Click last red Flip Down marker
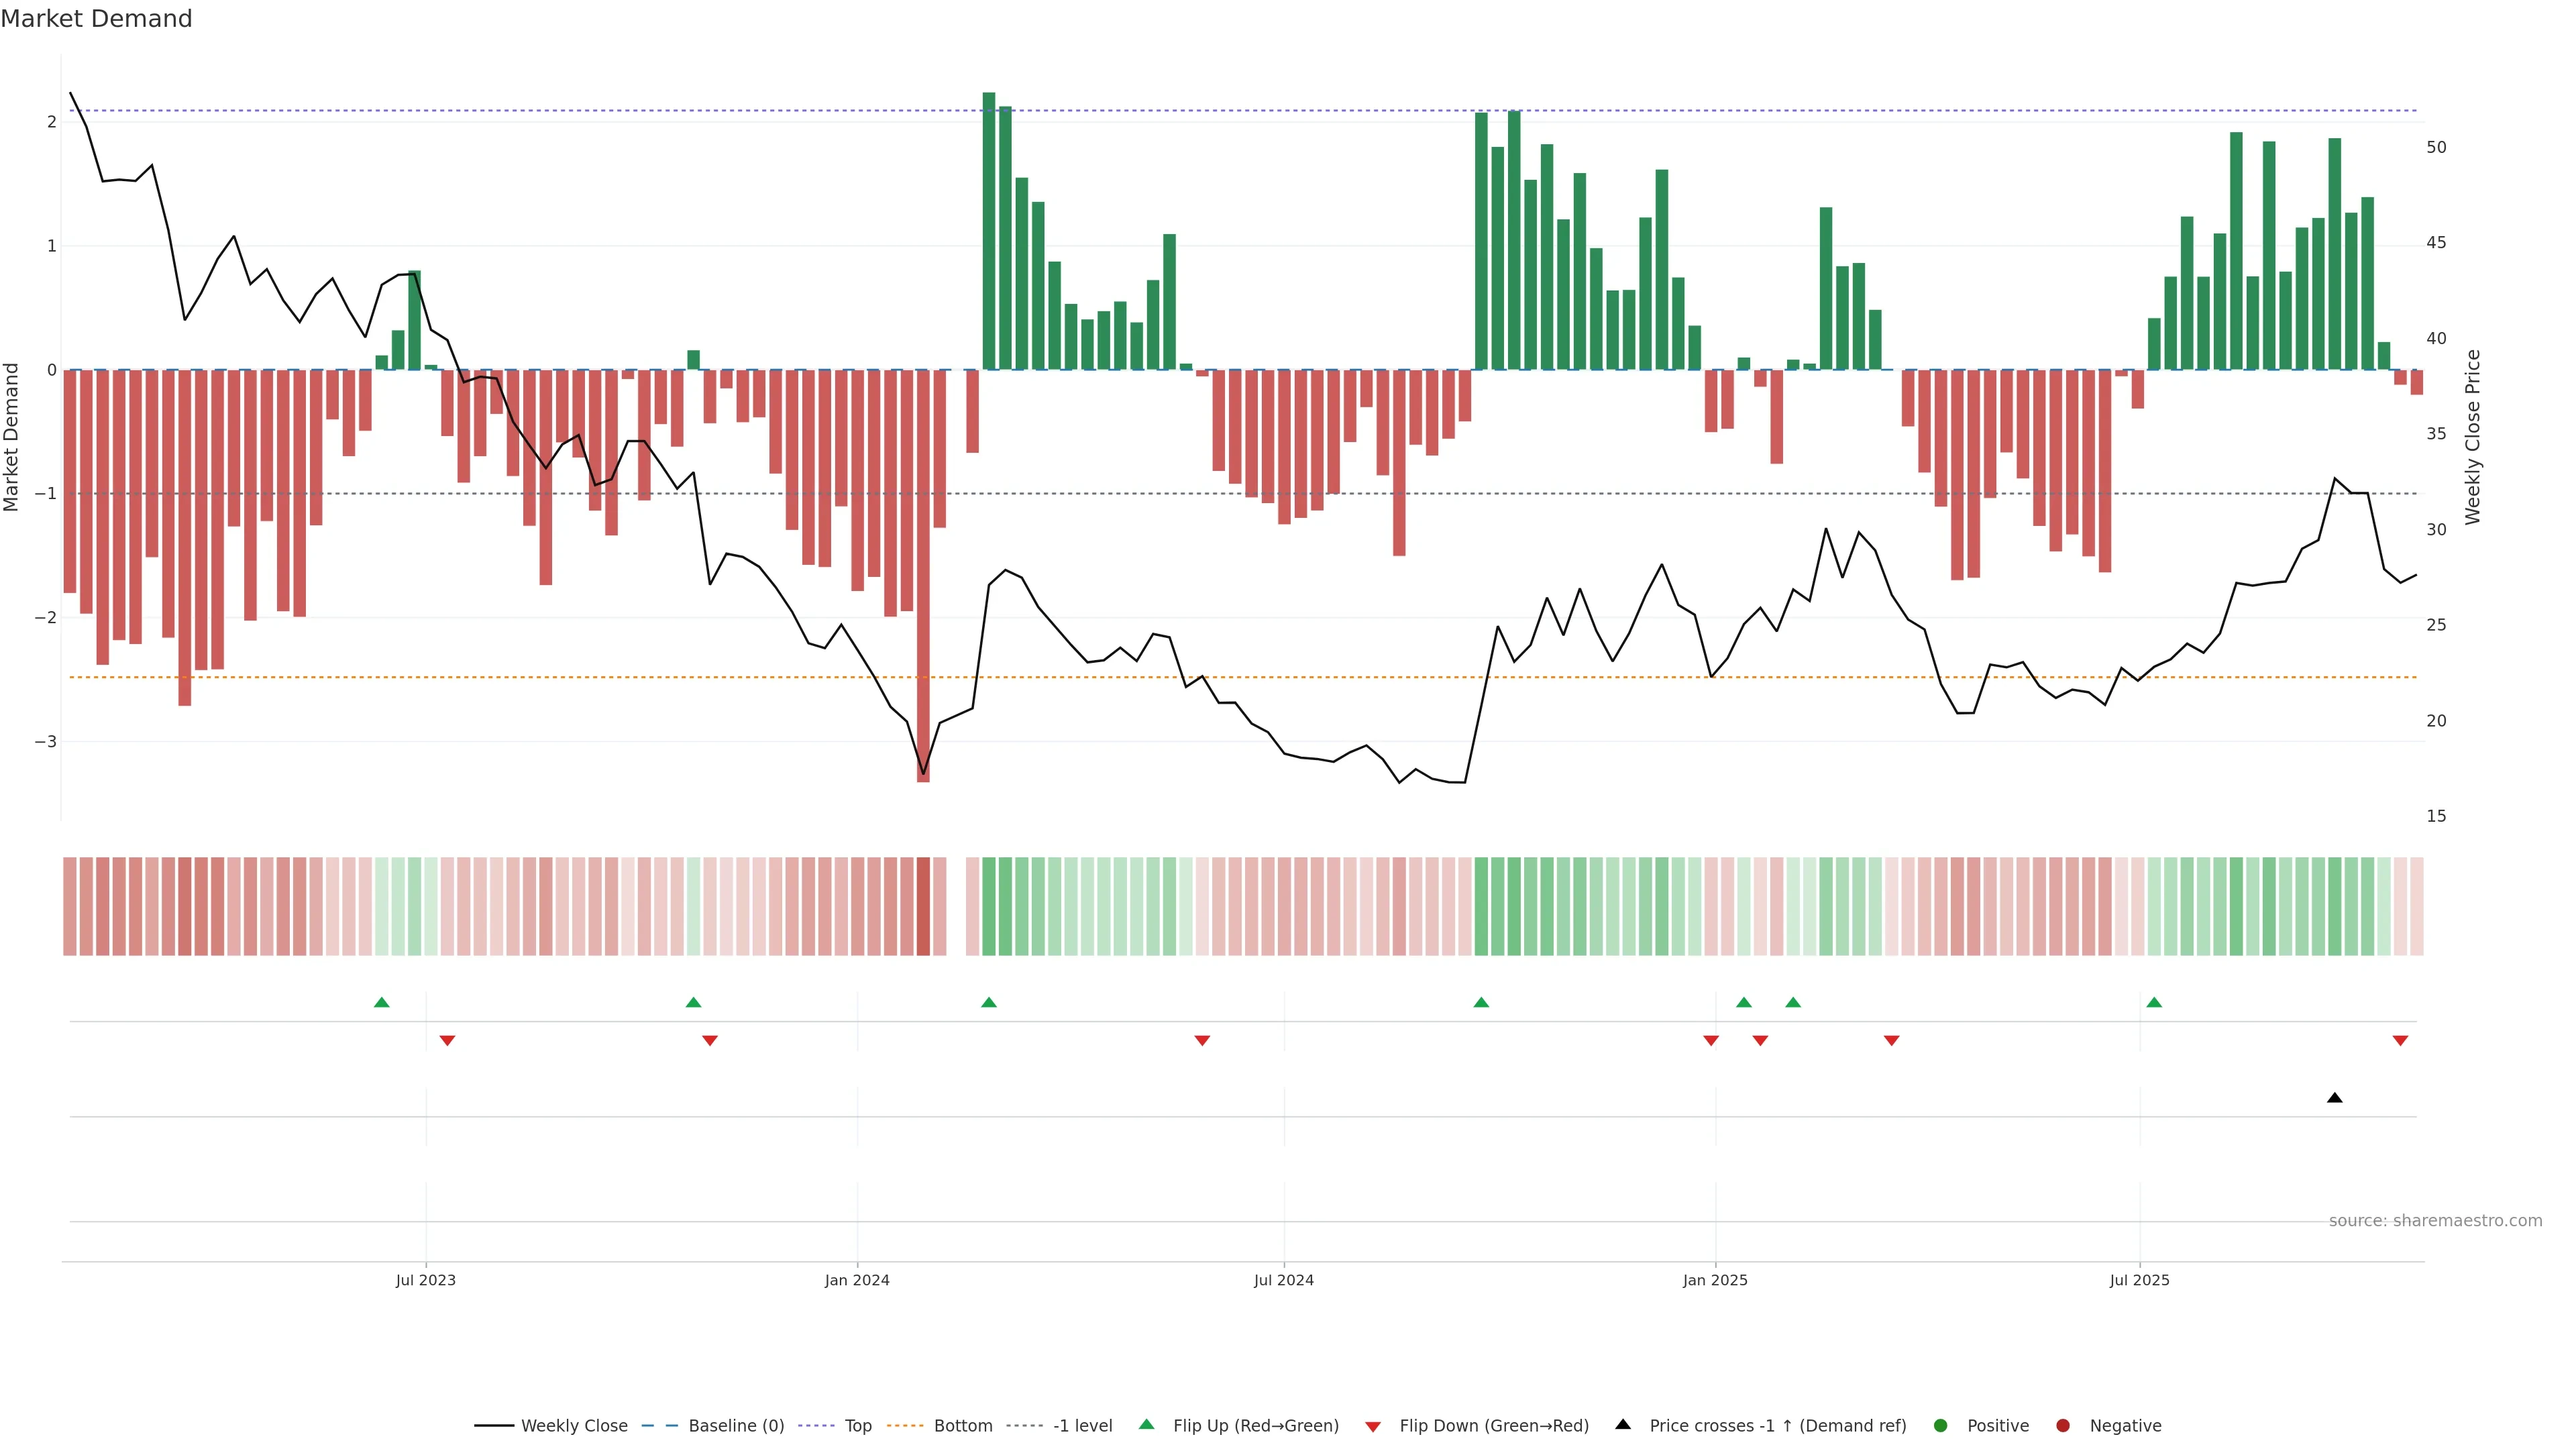 point(2400,1041)
